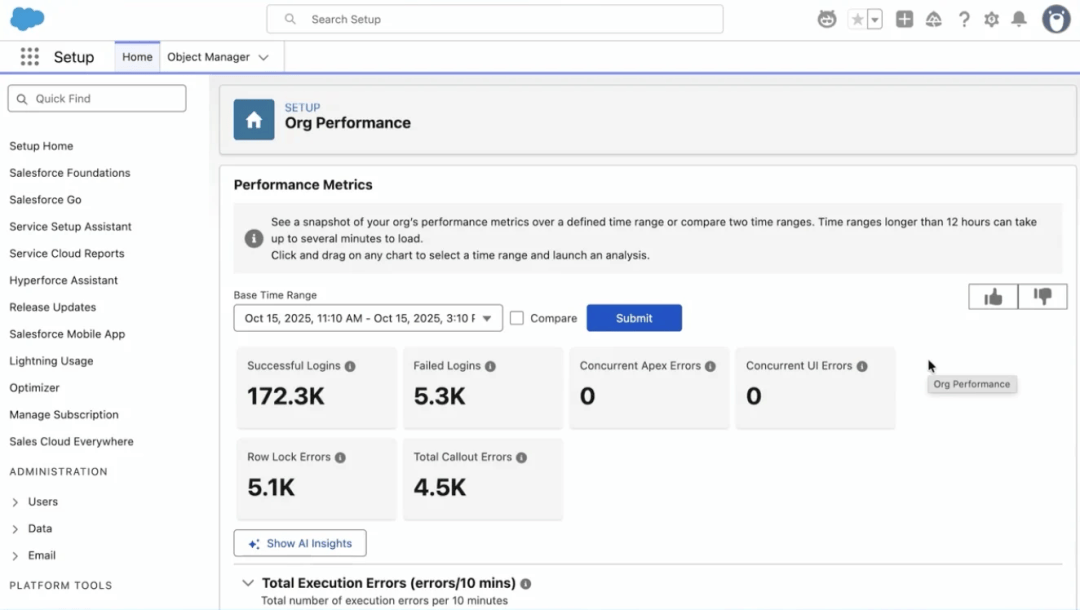
Task: Click info icon next to Row Lock Errors
Action: coord(340,458)
